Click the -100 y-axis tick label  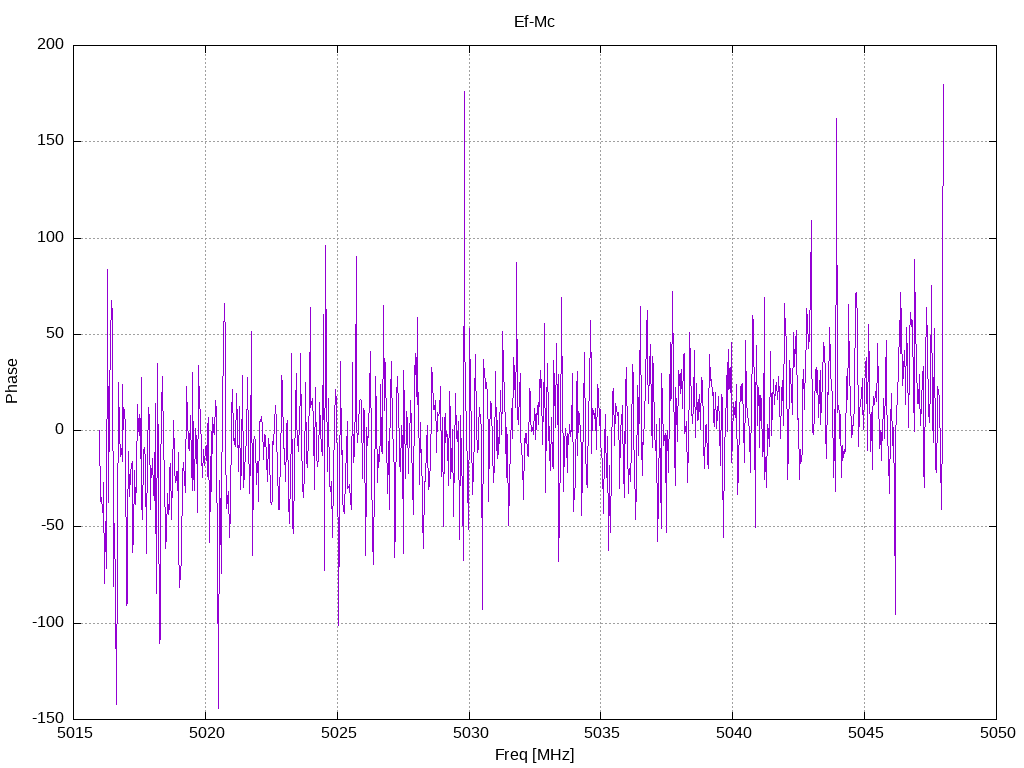click(x=48, y=622)
